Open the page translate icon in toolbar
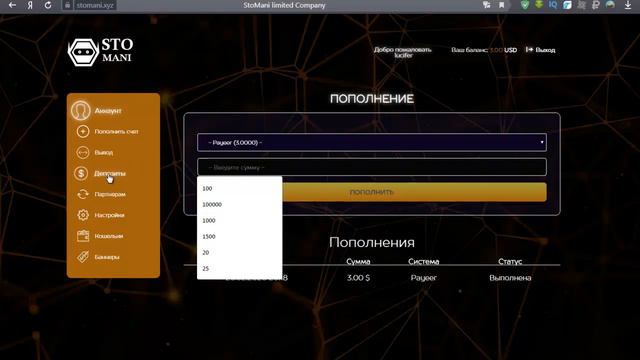The image size is (640, 360). pyautogui.click(x=487, y=5)
